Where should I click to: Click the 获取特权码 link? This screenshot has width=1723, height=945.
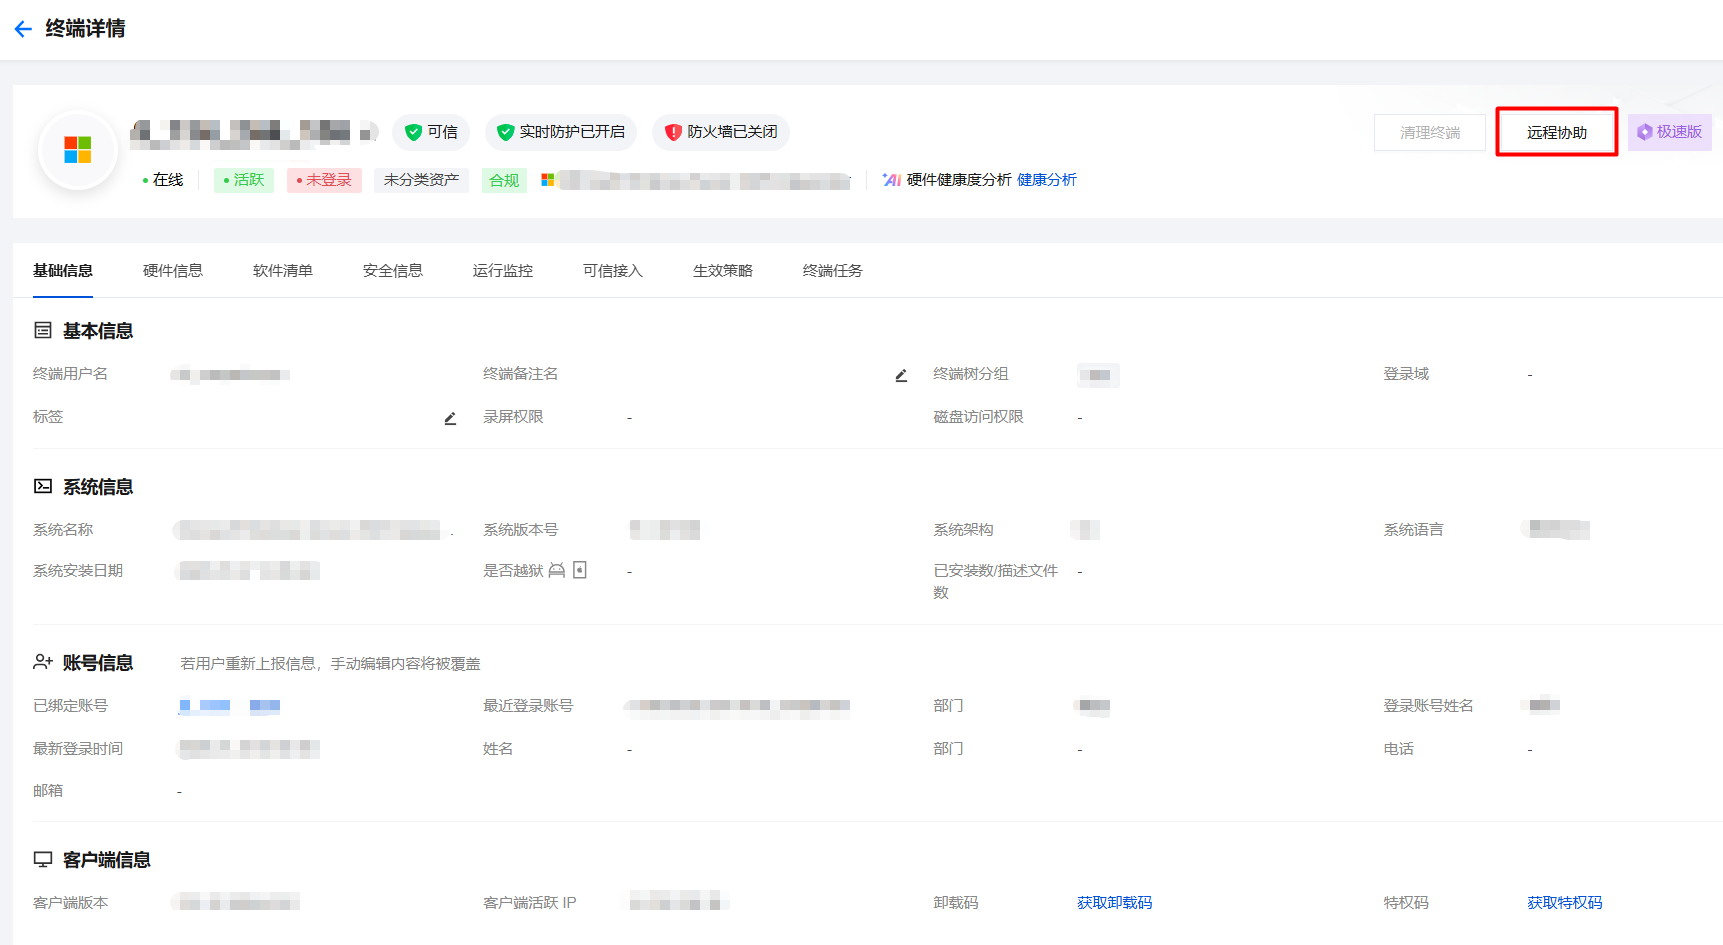click(1564, 903)
